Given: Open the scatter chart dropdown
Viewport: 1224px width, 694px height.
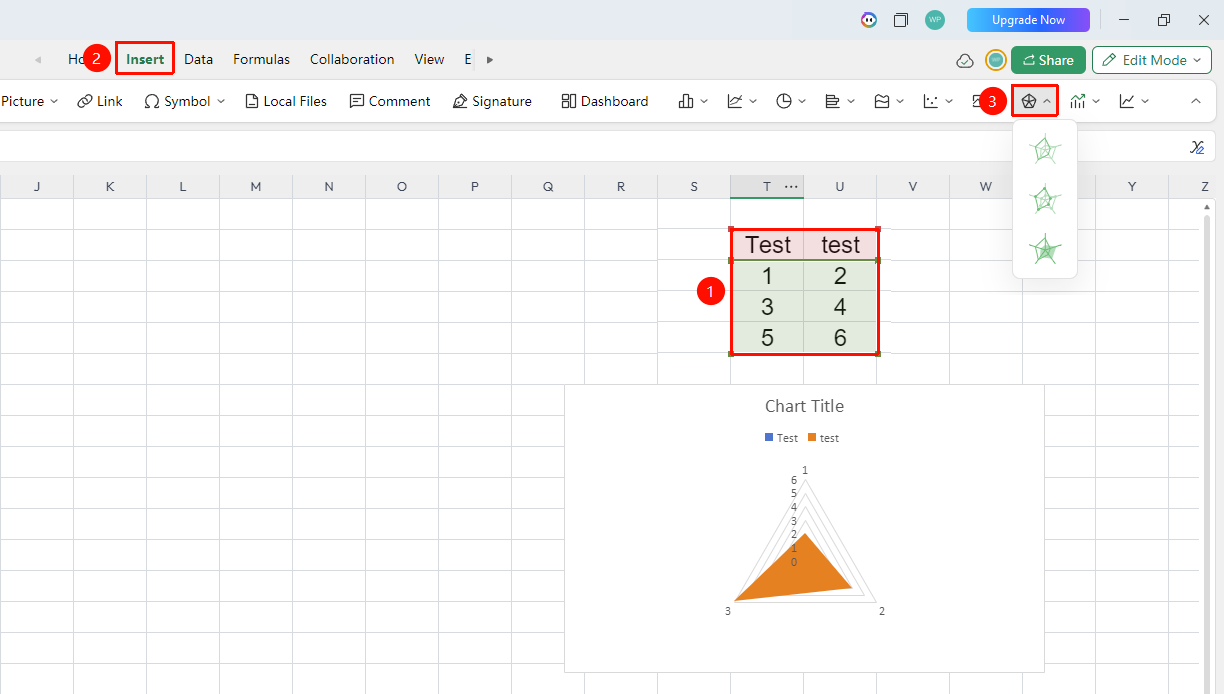Looking at the screenshot, I should tap(938, 101).
